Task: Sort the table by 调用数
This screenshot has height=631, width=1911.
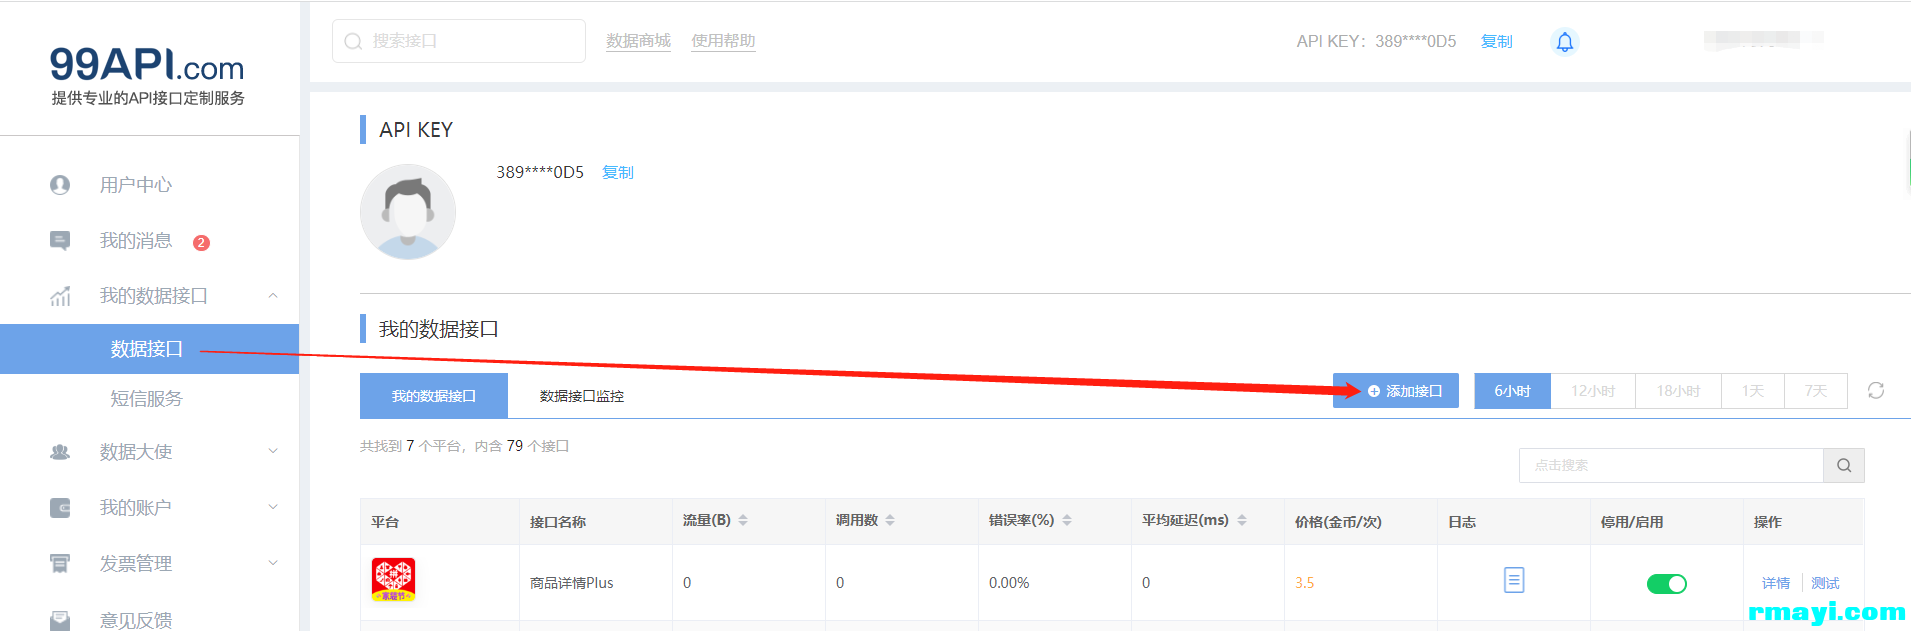Action: click(890, 520)
